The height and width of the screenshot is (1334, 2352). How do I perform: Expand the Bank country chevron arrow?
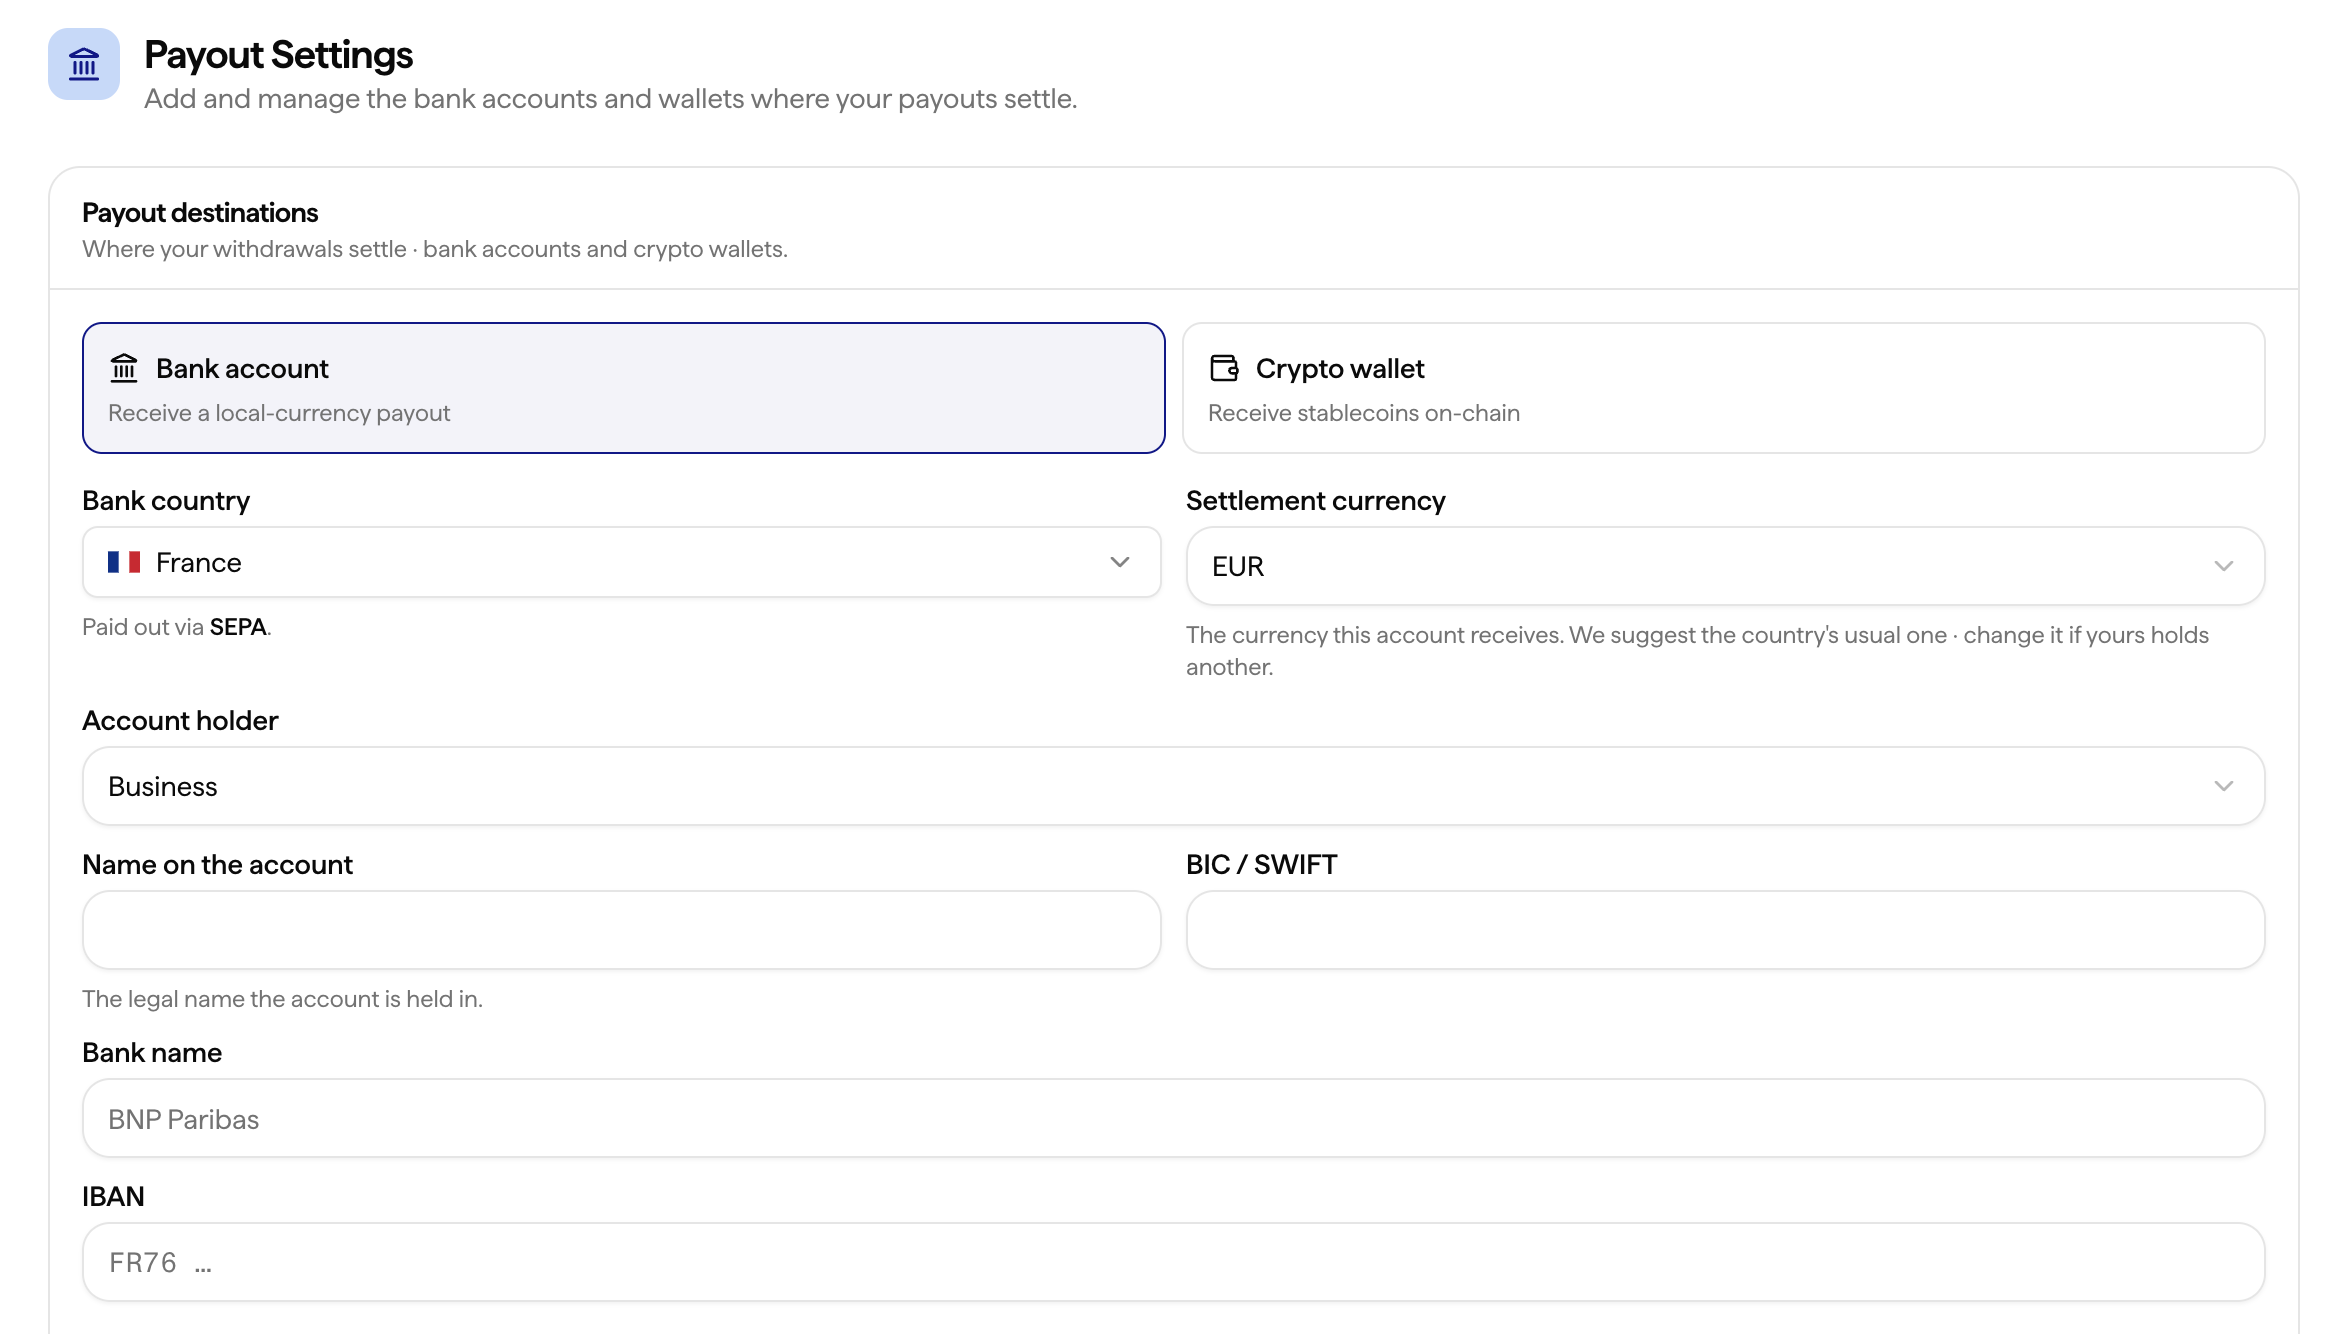[1120, 562]
